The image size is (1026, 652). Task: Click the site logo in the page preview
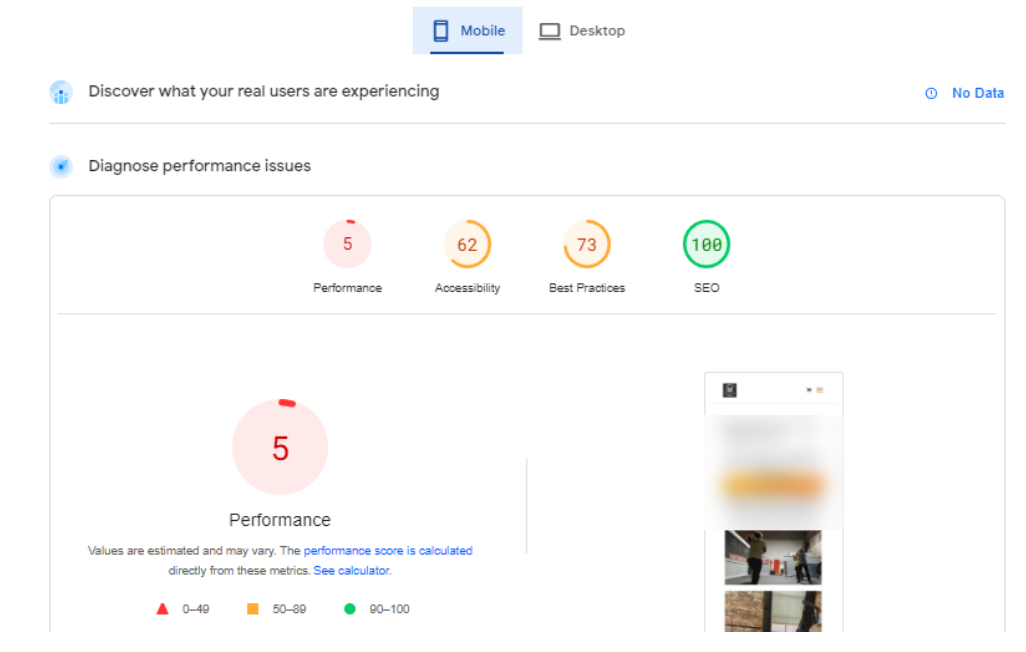730,390
